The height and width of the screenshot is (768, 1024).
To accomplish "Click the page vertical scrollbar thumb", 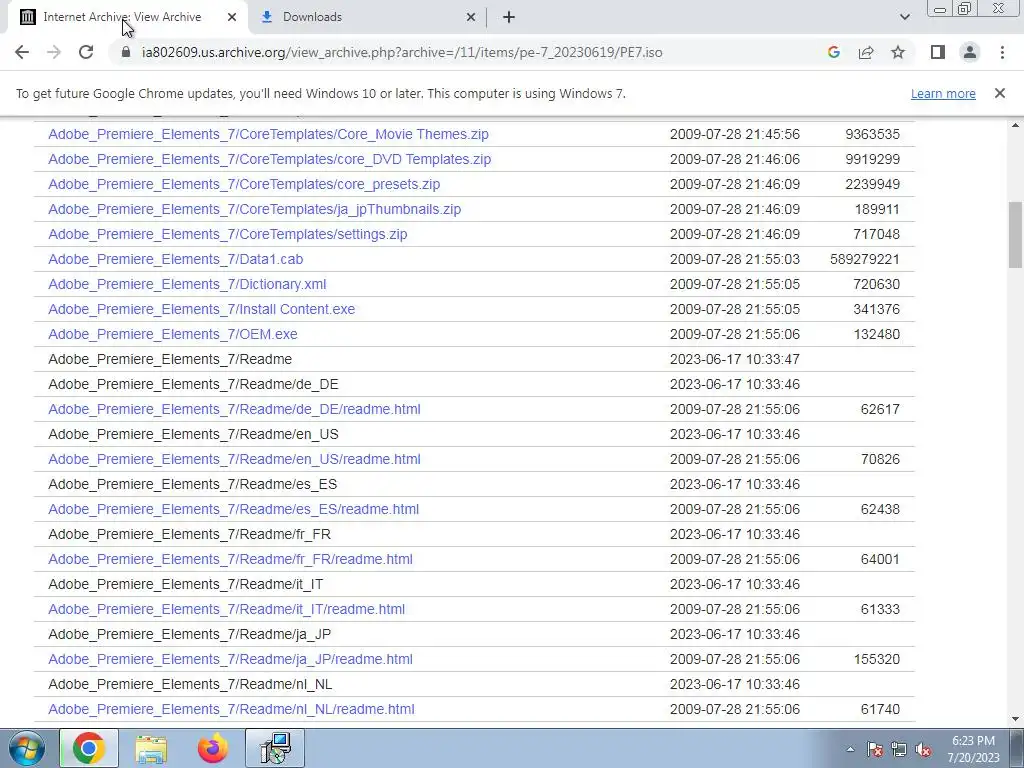I will pyautogui.click(x=1015, y=234).
